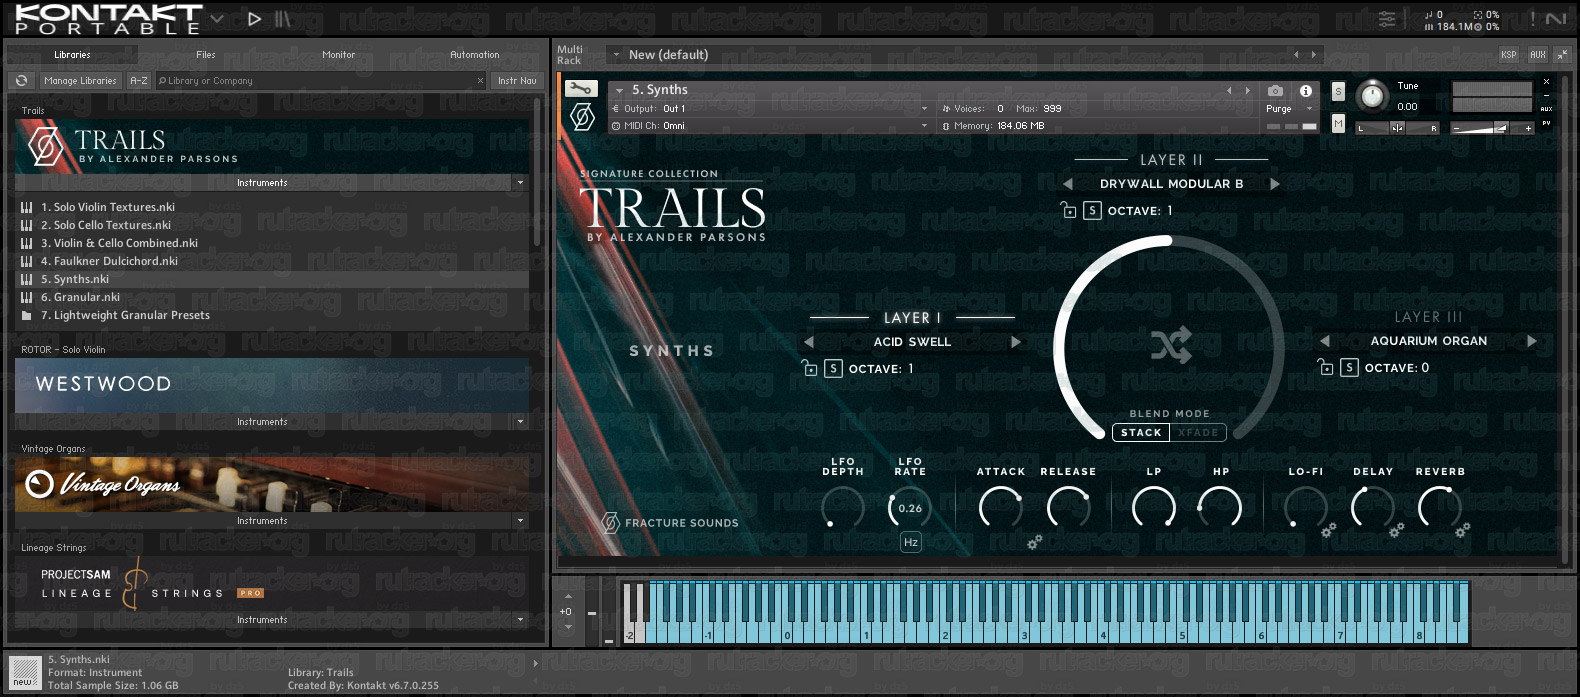The width and height of the screenshot is (1580, 697).
Task: Open the Automation tab
Action: tap(474, 55)
